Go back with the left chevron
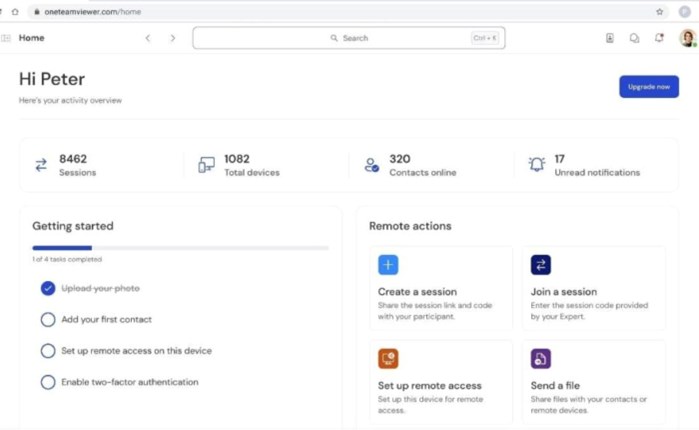The image size is (699, 430). point(148,38)
